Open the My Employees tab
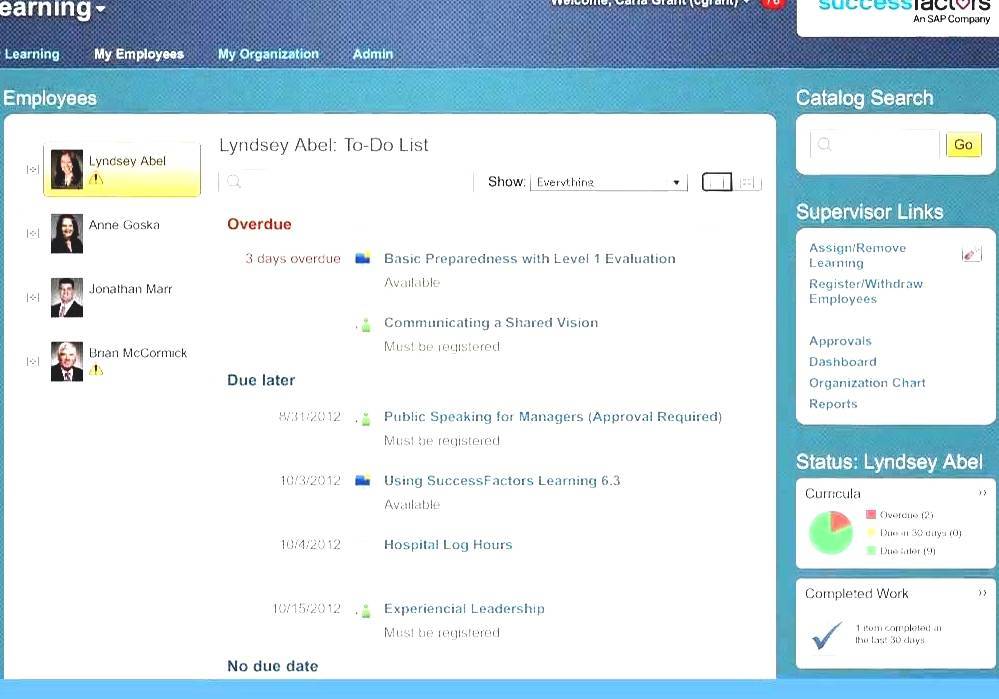Screen dimensions: 999x699 coord(139,54)
